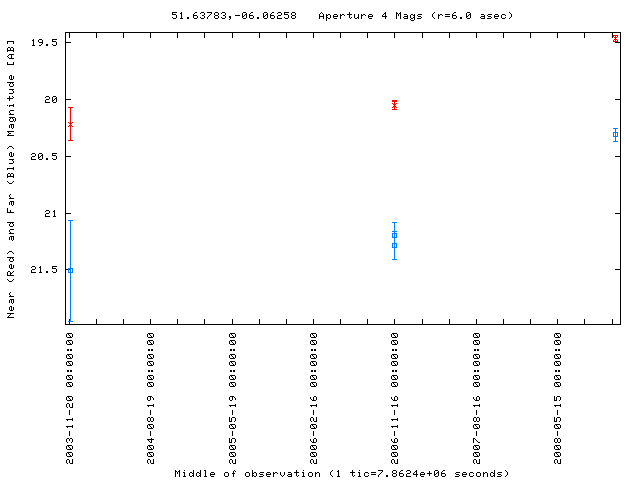This screenshot has width=640, height=480.
Task: Select the blue square marker at 2003-11-20
Action: click(x=71, y=271)
